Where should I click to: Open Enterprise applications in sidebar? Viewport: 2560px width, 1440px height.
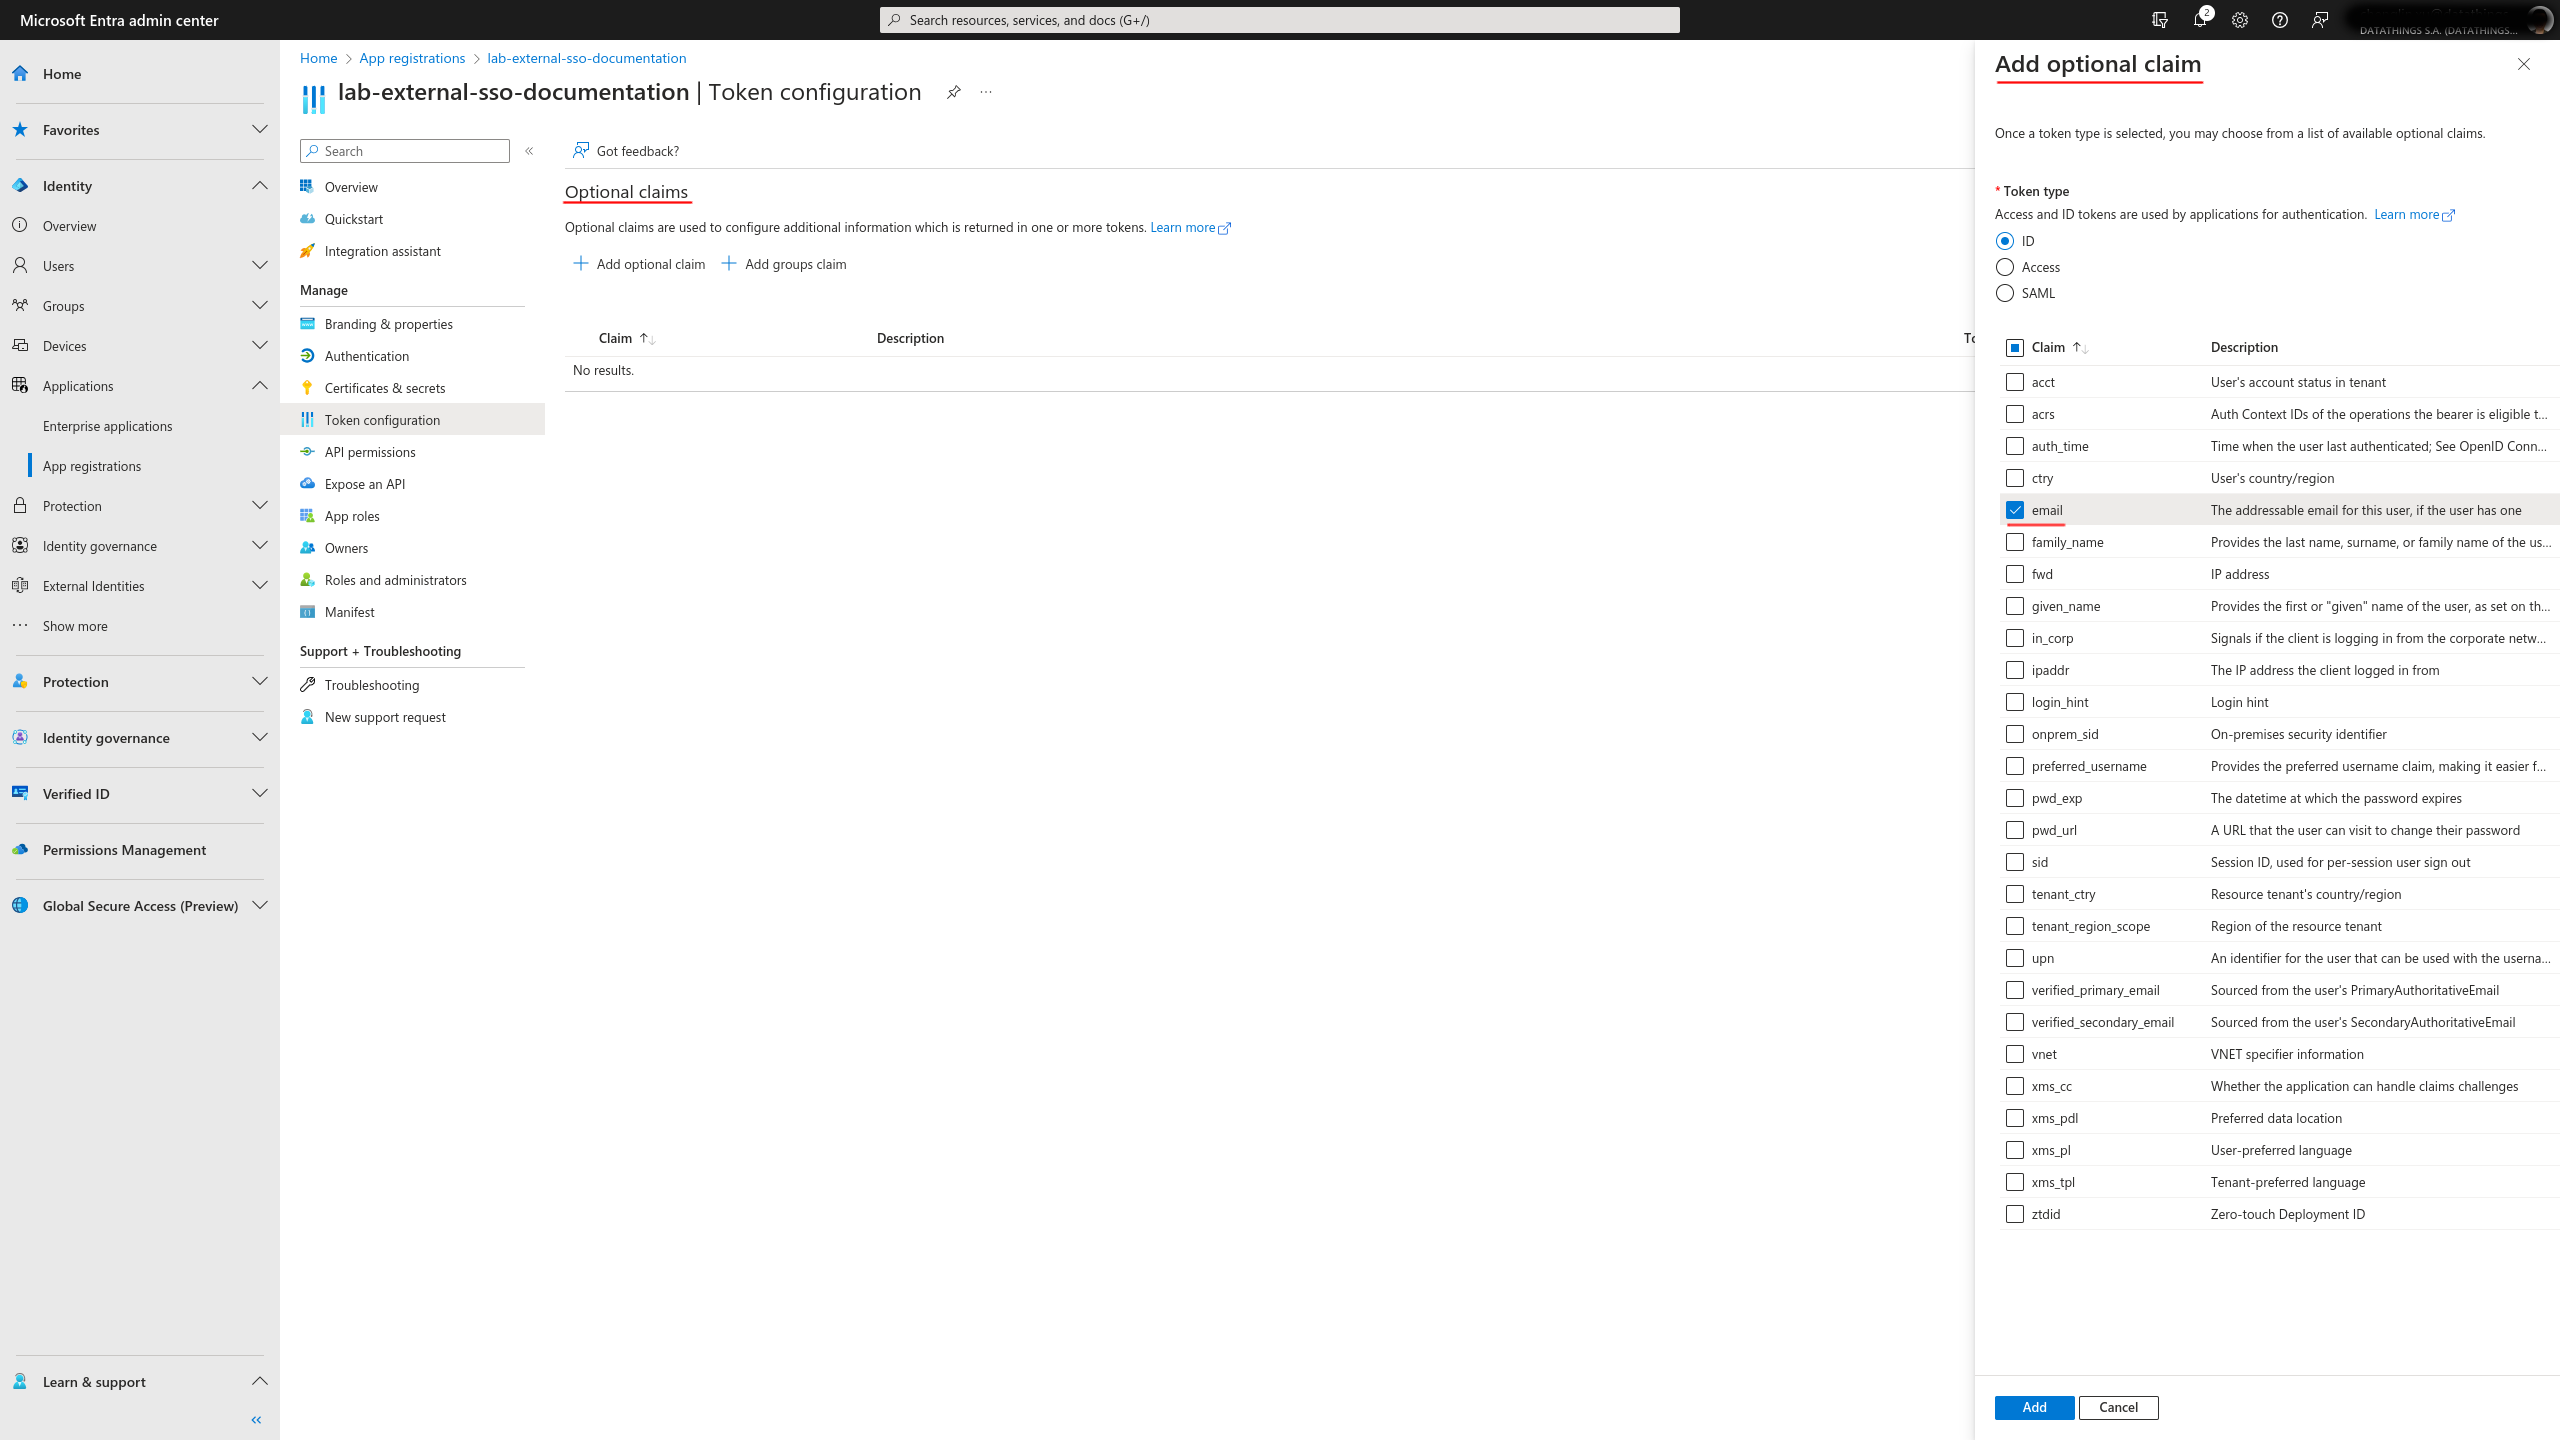click(108, 426)
